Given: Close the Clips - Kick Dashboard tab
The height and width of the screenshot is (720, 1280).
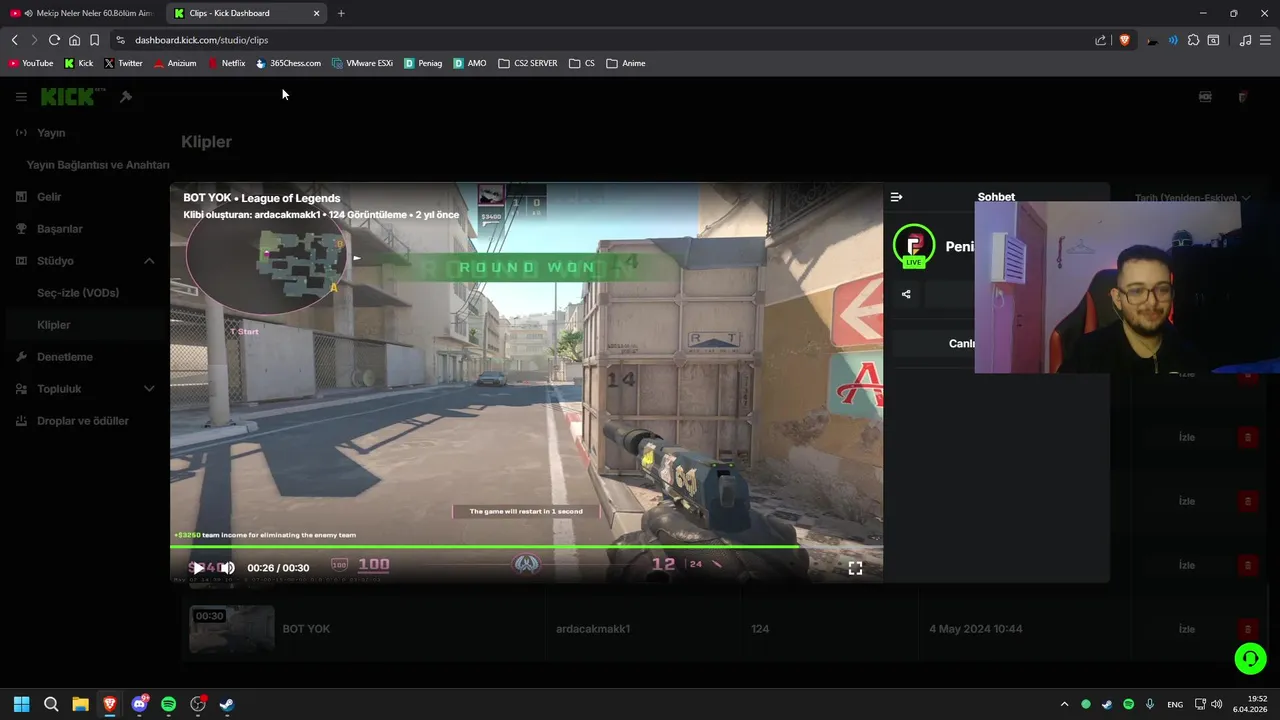Looking at the screenshot, I should 317,13.
